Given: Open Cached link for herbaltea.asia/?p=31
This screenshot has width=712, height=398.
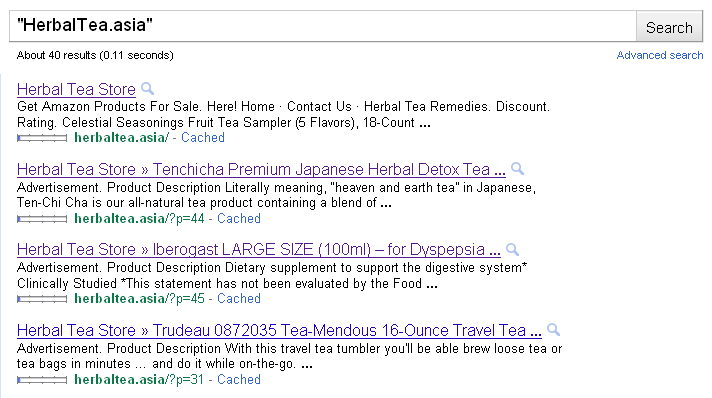Looking at the screenshot, I should point(238,379).
